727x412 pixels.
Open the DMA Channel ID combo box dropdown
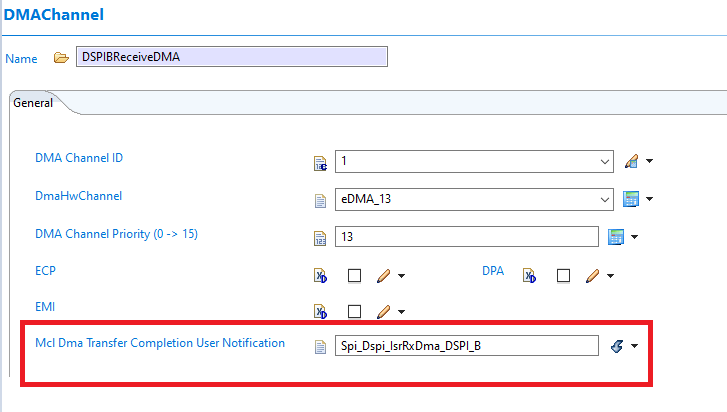pos(603,161)
